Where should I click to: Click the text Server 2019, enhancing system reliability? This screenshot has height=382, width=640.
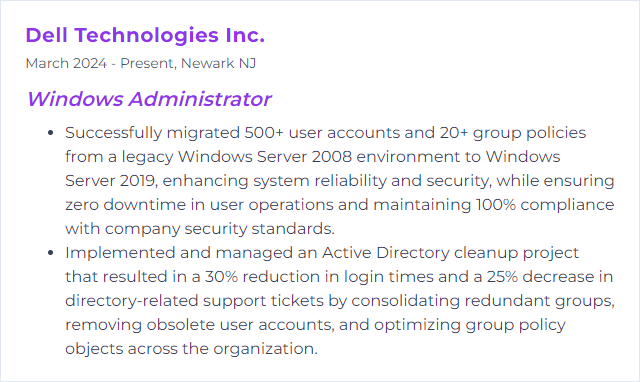pyautogui.click(x=226, y=181)
